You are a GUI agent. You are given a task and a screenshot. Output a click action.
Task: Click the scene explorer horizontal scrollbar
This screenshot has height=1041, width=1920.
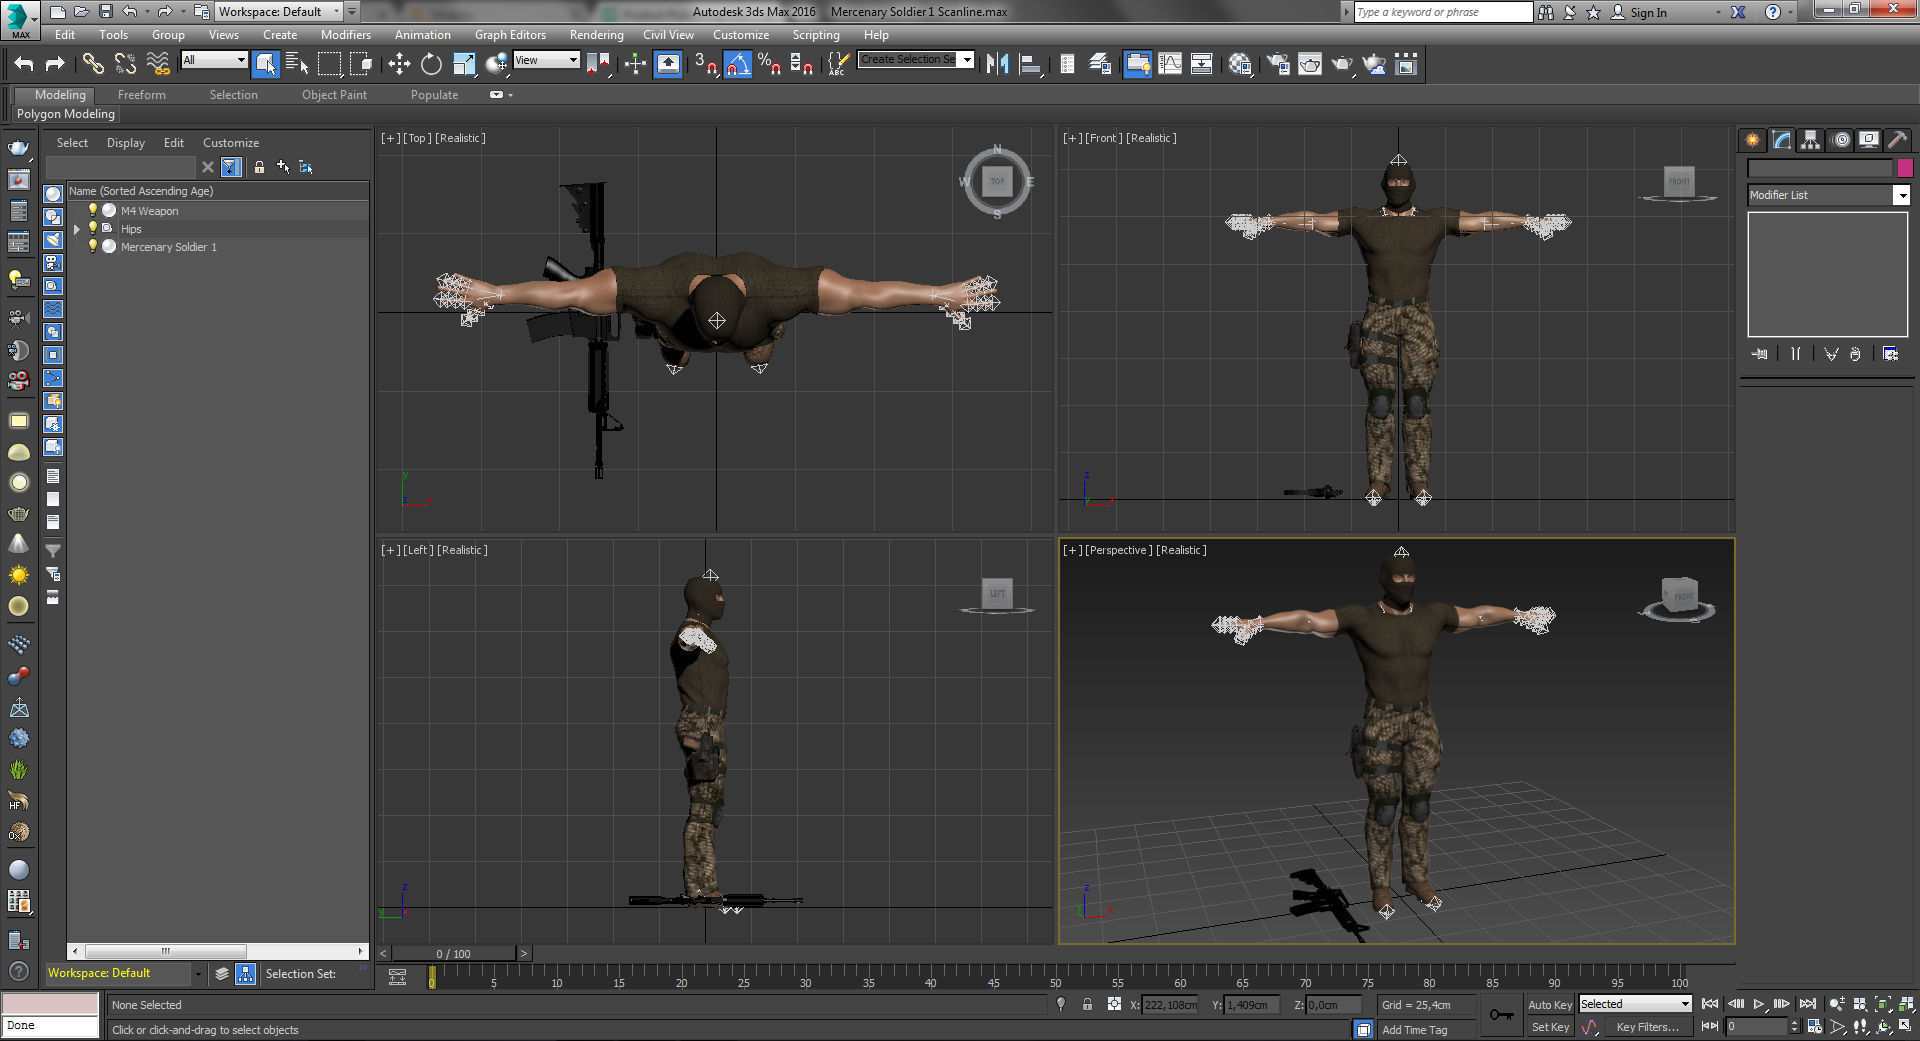tap(166, 951)
